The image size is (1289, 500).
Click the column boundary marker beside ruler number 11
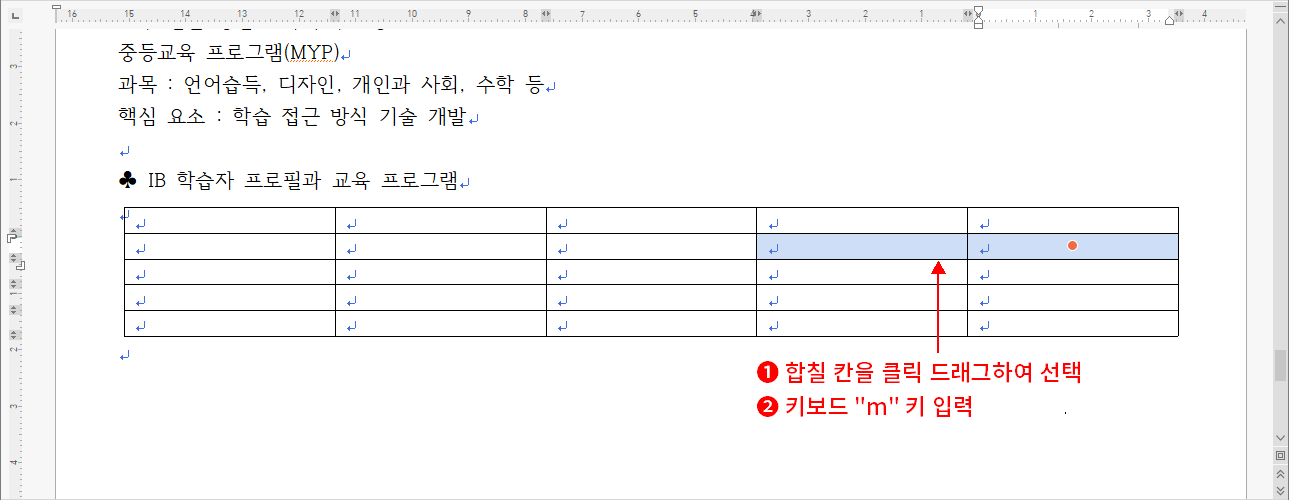[x=337, y=14]
